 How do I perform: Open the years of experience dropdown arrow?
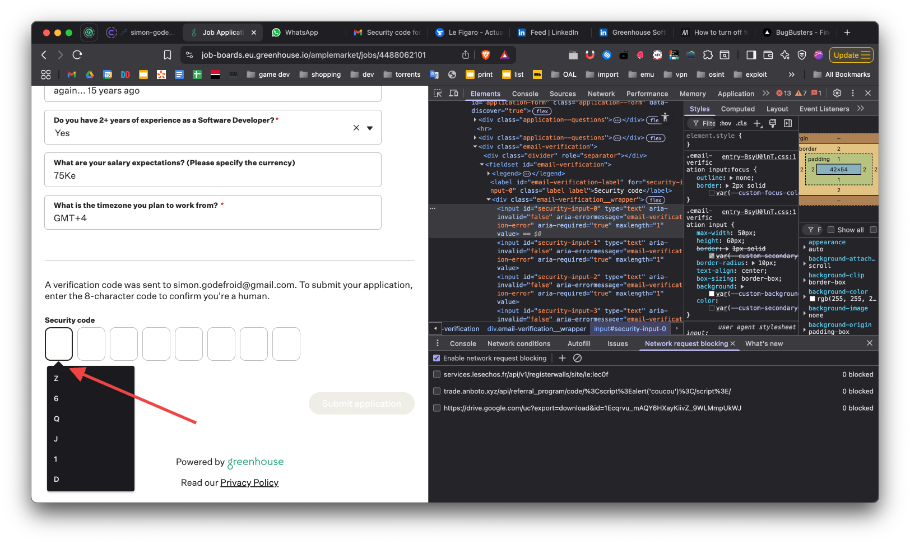(x=370, y=128)
